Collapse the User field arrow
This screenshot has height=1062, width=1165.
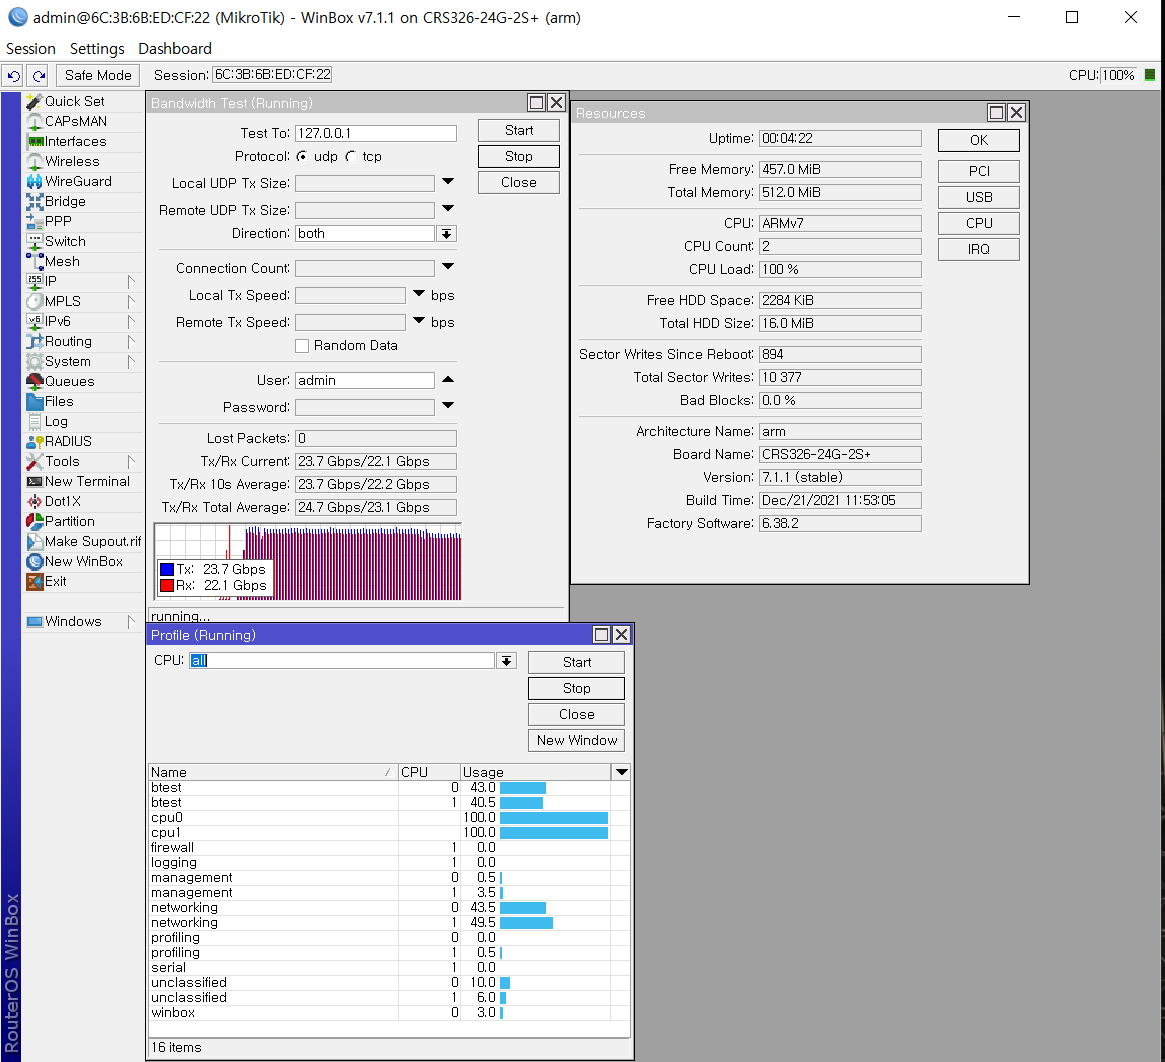[x=447, y=379]
